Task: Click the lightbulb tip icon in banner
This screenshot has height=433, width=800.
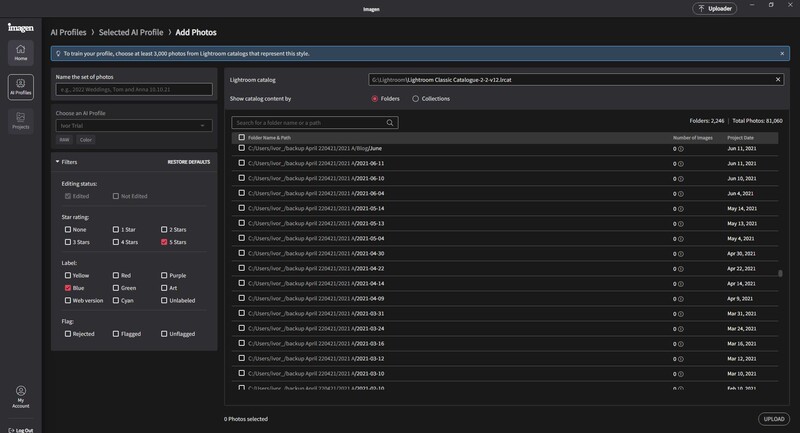Action: [58, 54]
